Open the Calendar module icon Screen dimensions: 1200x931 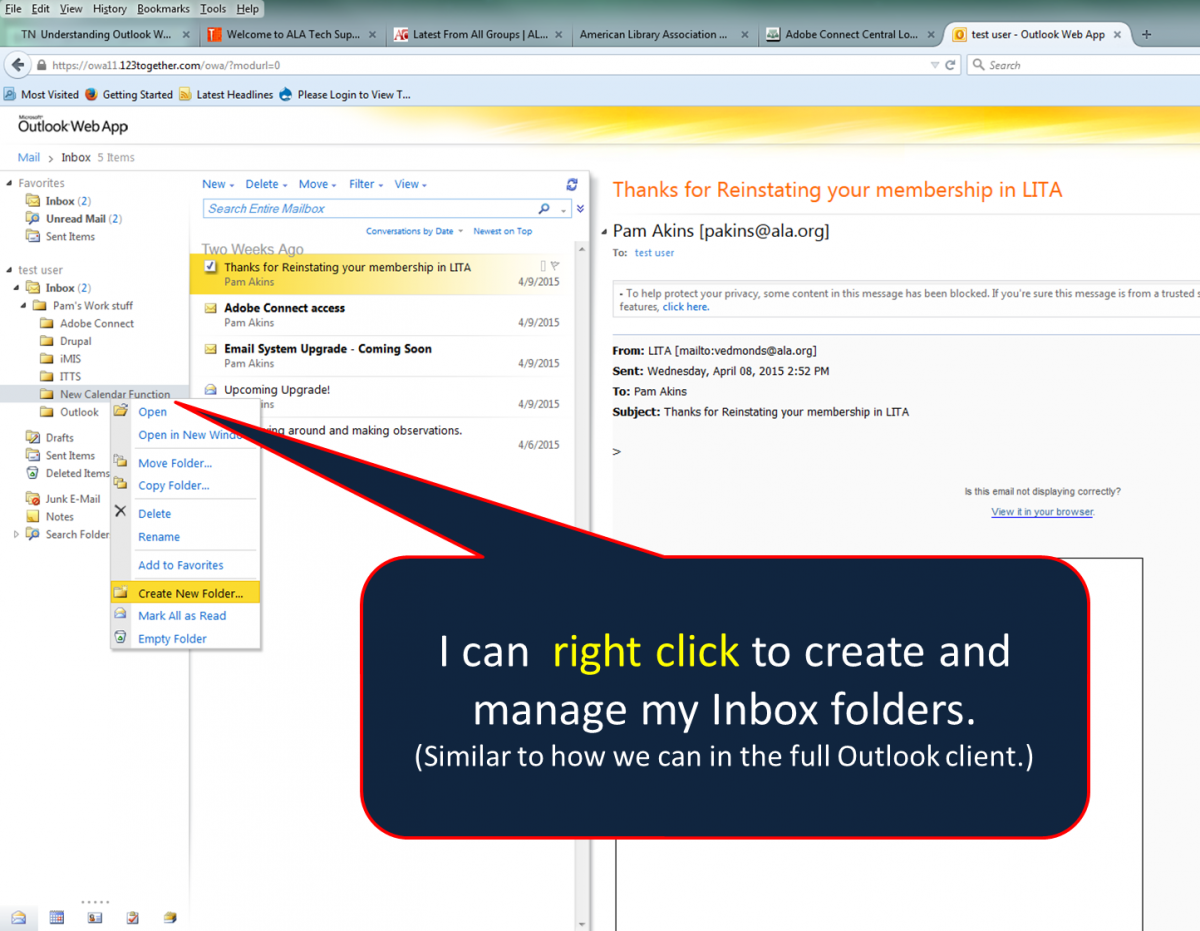[57, 917]
